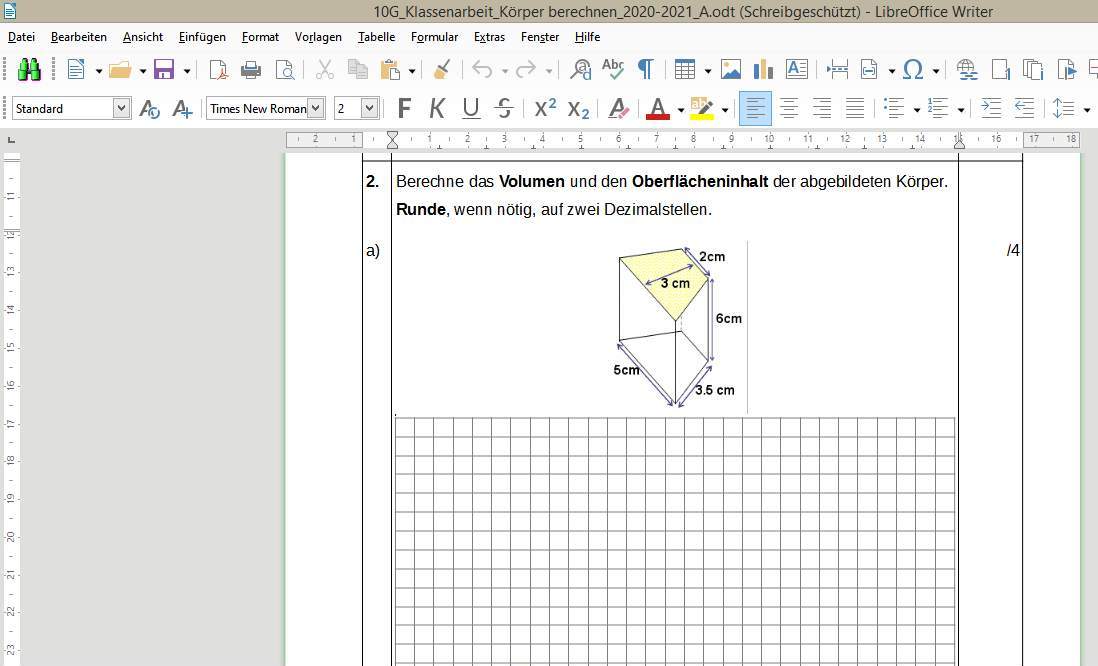Insert an endnote
Viewport: 1098px width, 666px height.
coord(1033,69)
